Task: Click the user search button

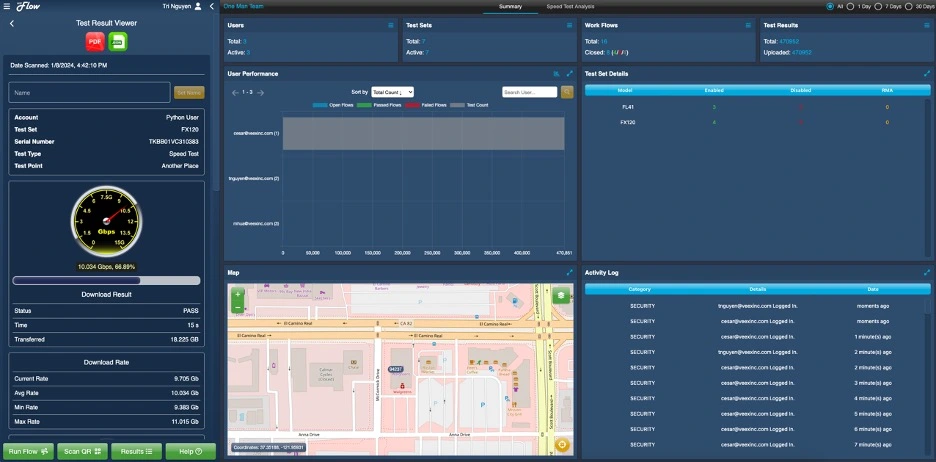Action: click(x=567, y=92)
